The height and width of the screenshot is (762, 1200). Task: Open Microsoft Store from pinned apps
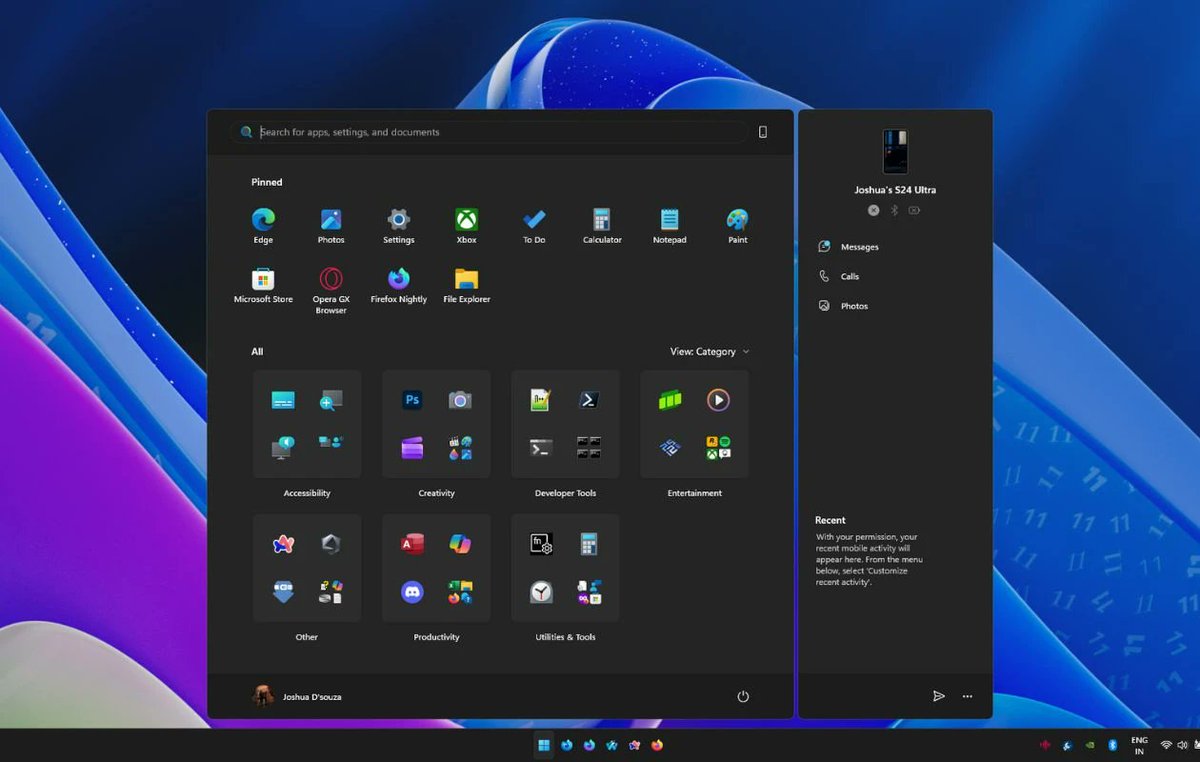[x=263, y=286]
